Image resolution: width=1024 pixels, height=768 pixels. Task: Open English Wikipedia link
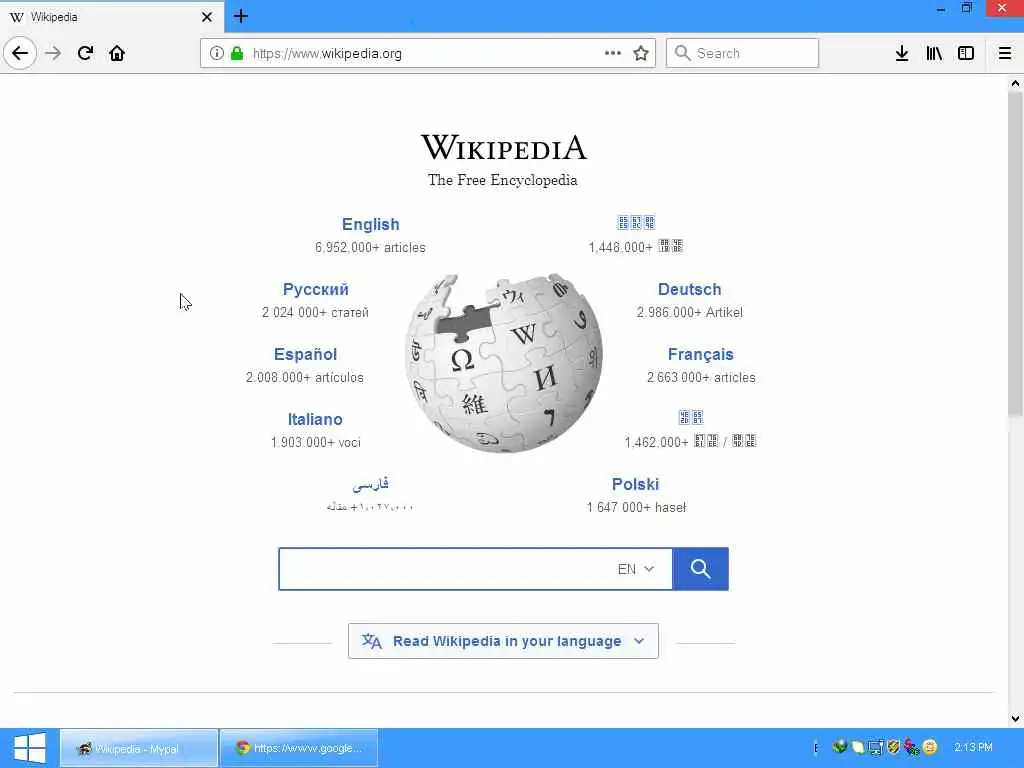370,224
